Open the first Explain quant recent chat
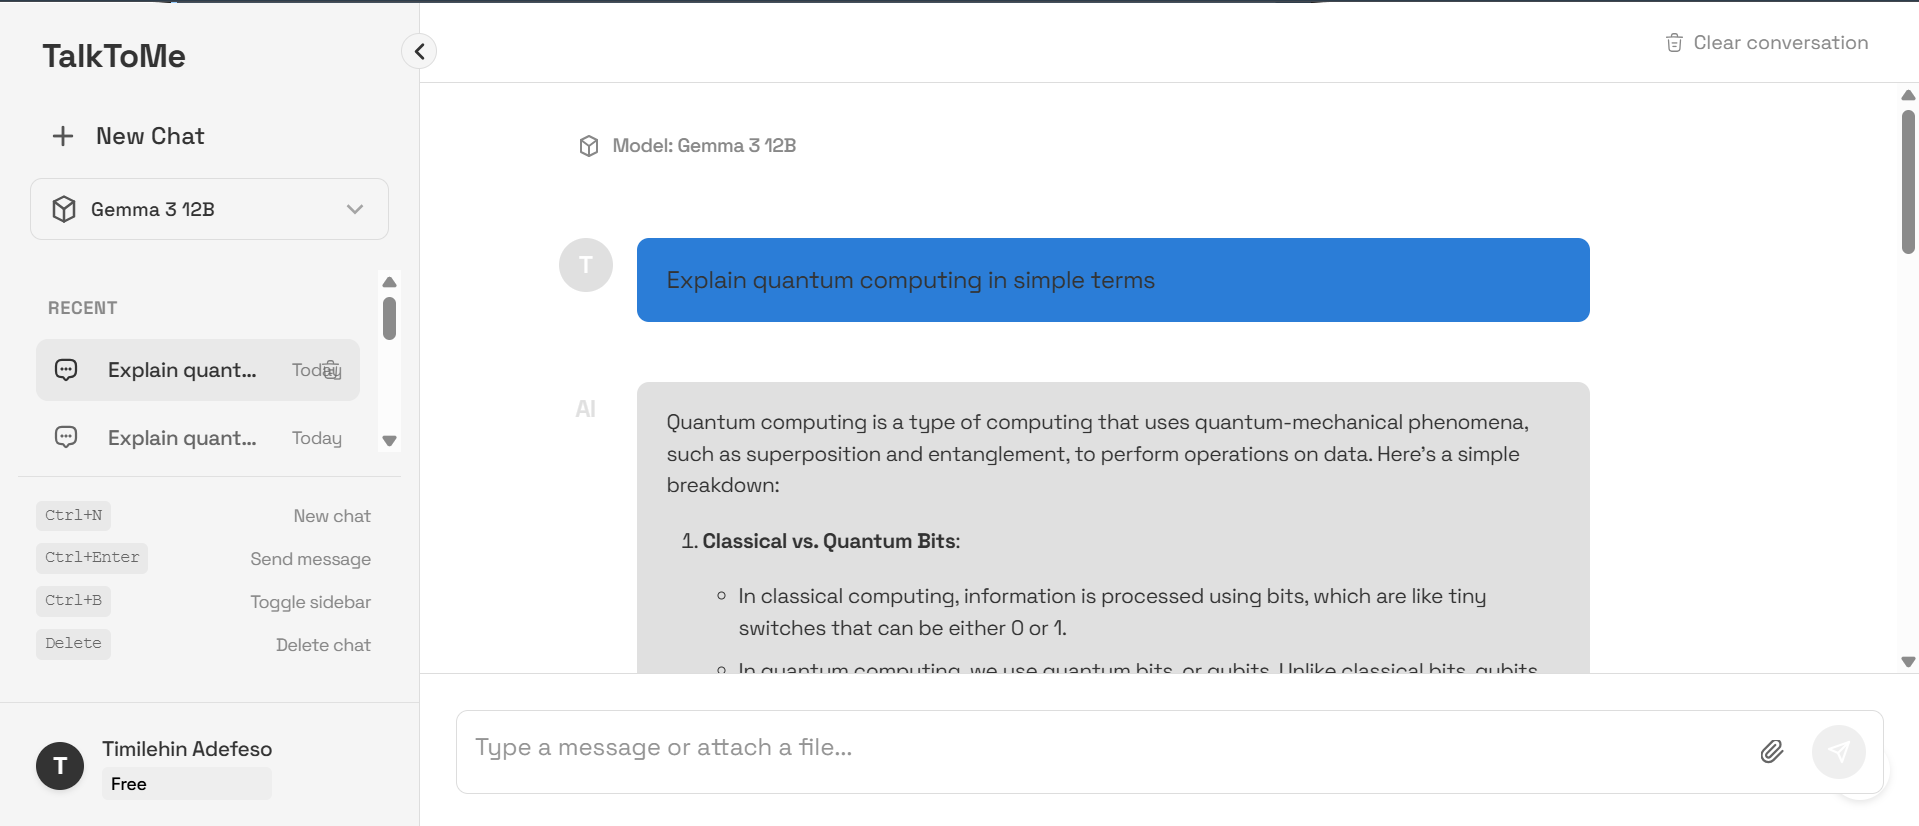Screen dimensions: 1919x826 point(182,370)
